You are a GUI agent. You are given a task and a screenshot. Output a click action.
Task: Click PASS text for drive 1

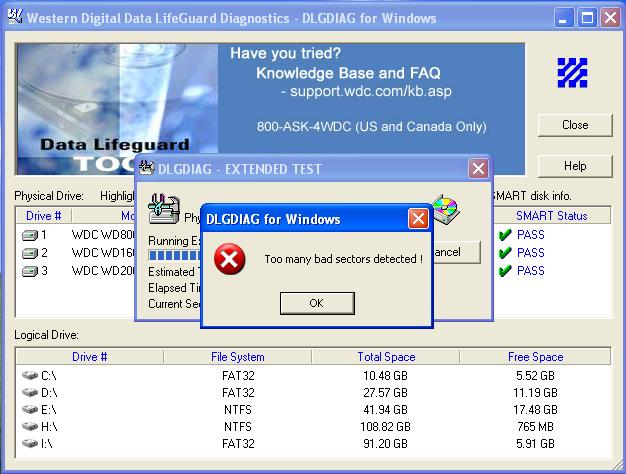531,235
